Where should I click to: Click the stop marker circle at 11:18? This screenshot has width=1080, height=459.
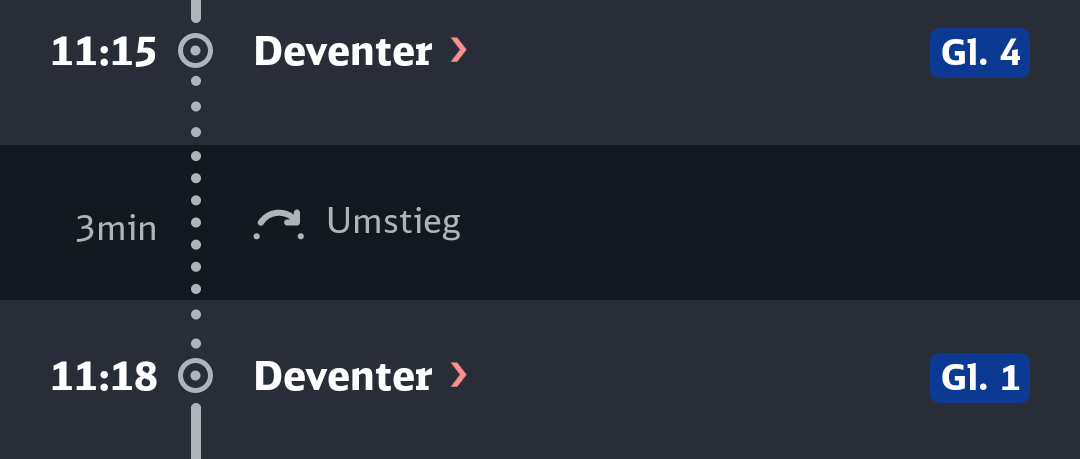click(x=196, y=376)
